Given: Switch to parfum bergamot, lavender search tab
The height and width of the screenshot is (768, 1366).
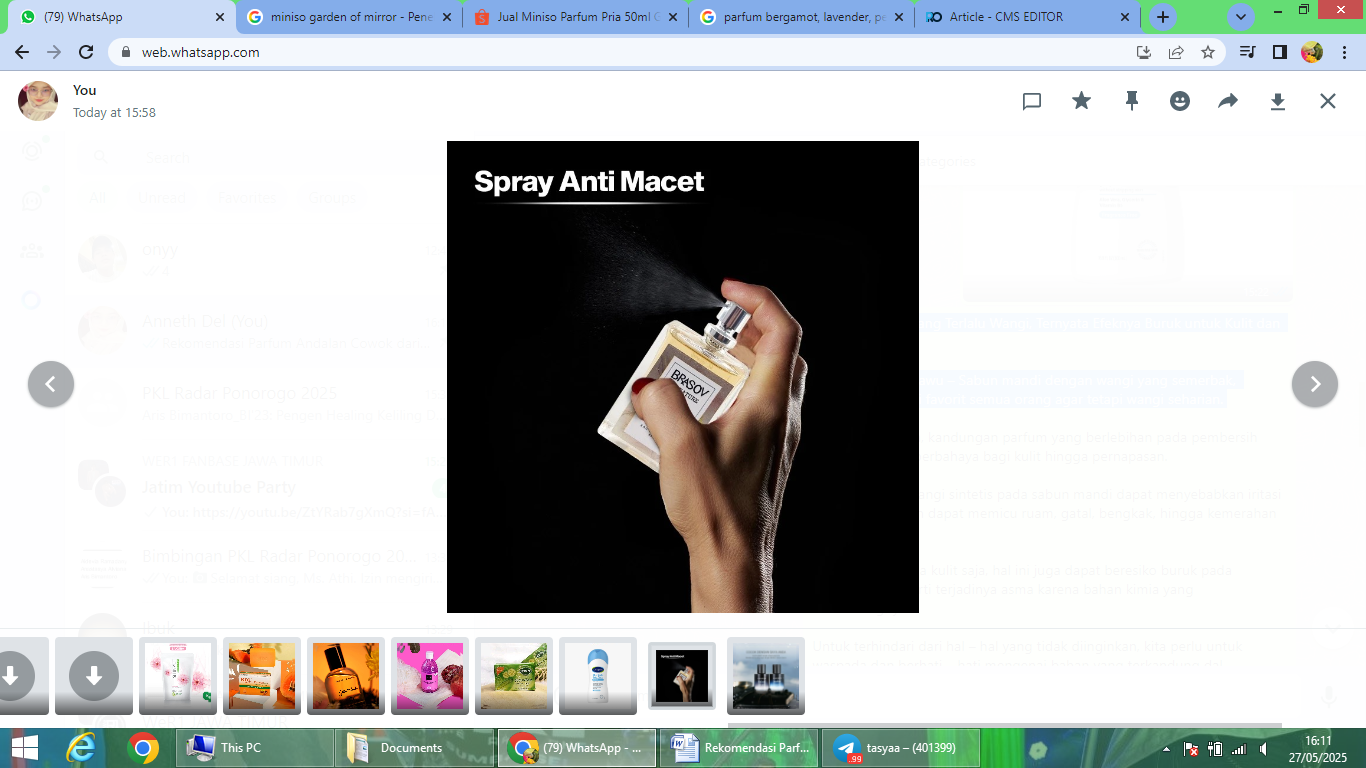Looking at the screenshot, I should click(x=802, y=17).
